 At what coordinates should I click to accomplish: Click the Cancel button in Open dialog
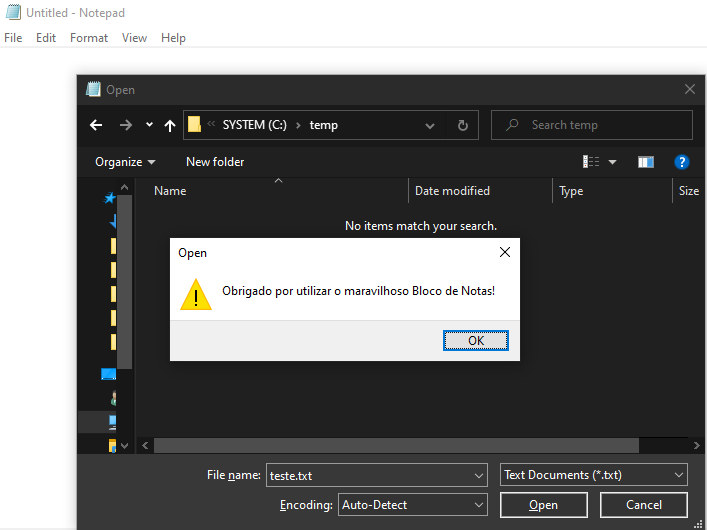644,505
